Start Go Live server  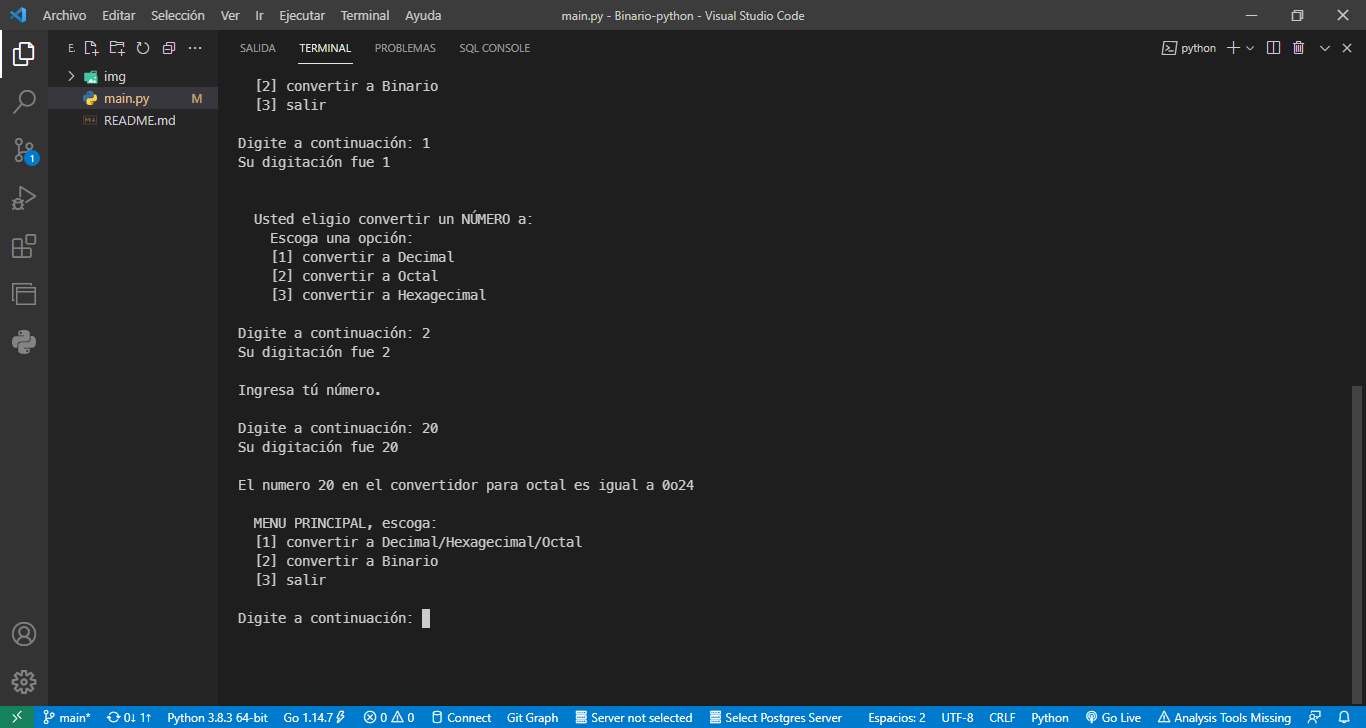[1113, 717]
